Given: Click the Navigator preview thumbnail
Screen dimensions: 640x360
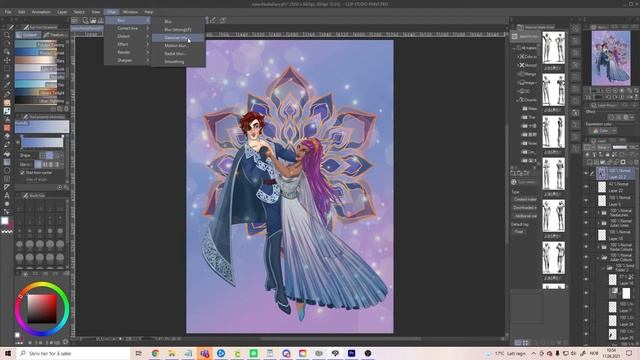Looking at the screenshot, I should 611,58.
